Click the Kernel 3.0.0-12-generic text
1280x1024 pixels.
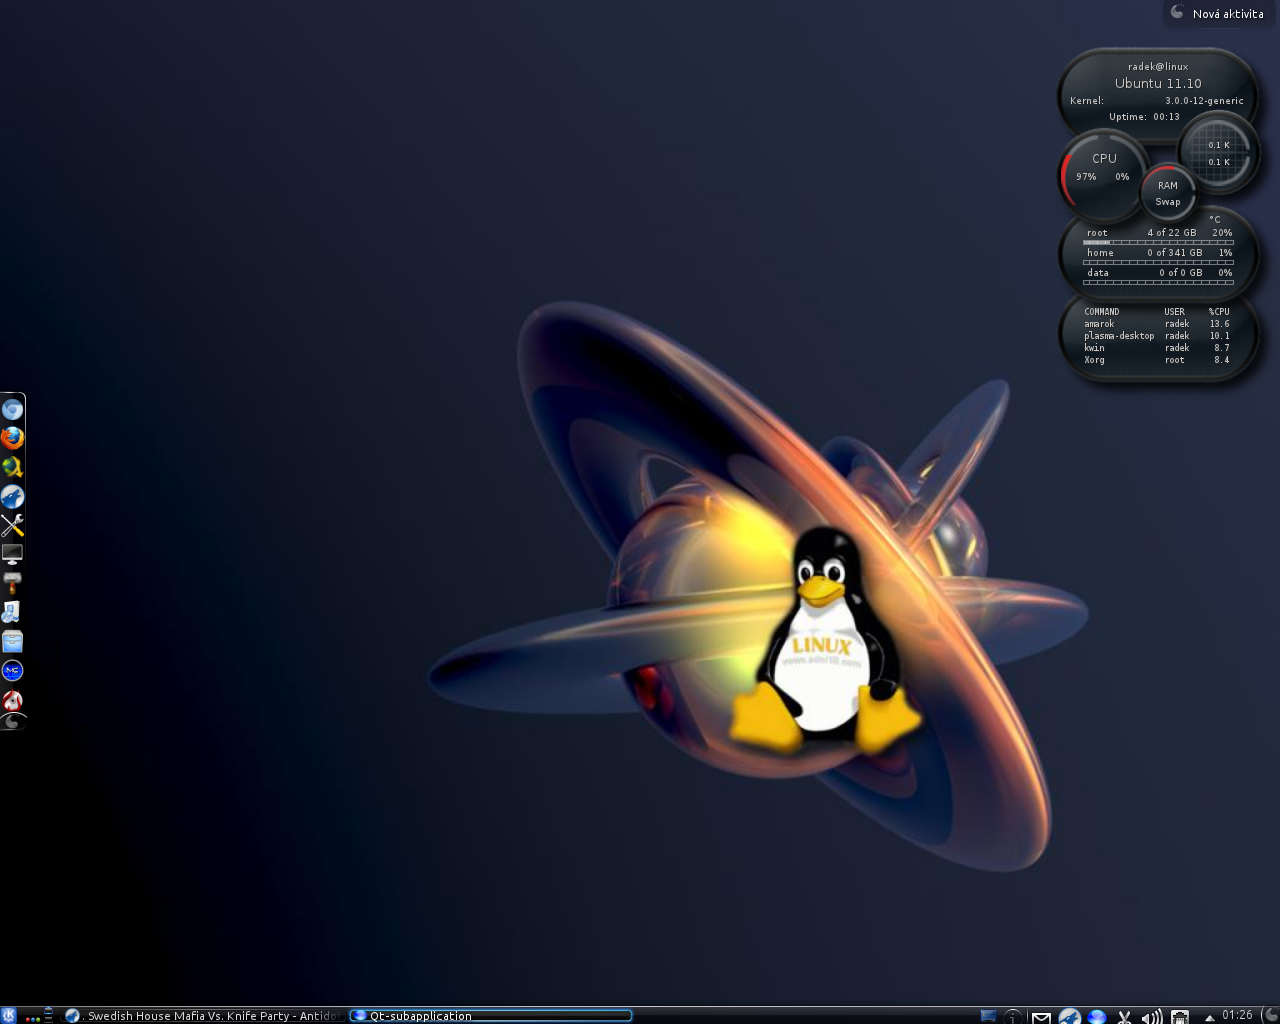1157,101
